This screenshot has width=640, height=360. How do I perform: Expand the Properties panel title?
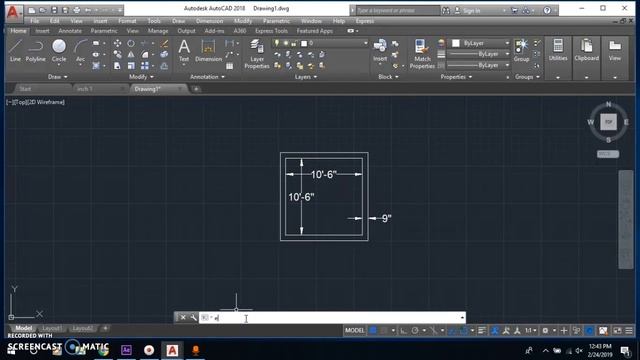pyautogui.click(x=456, y=77)
